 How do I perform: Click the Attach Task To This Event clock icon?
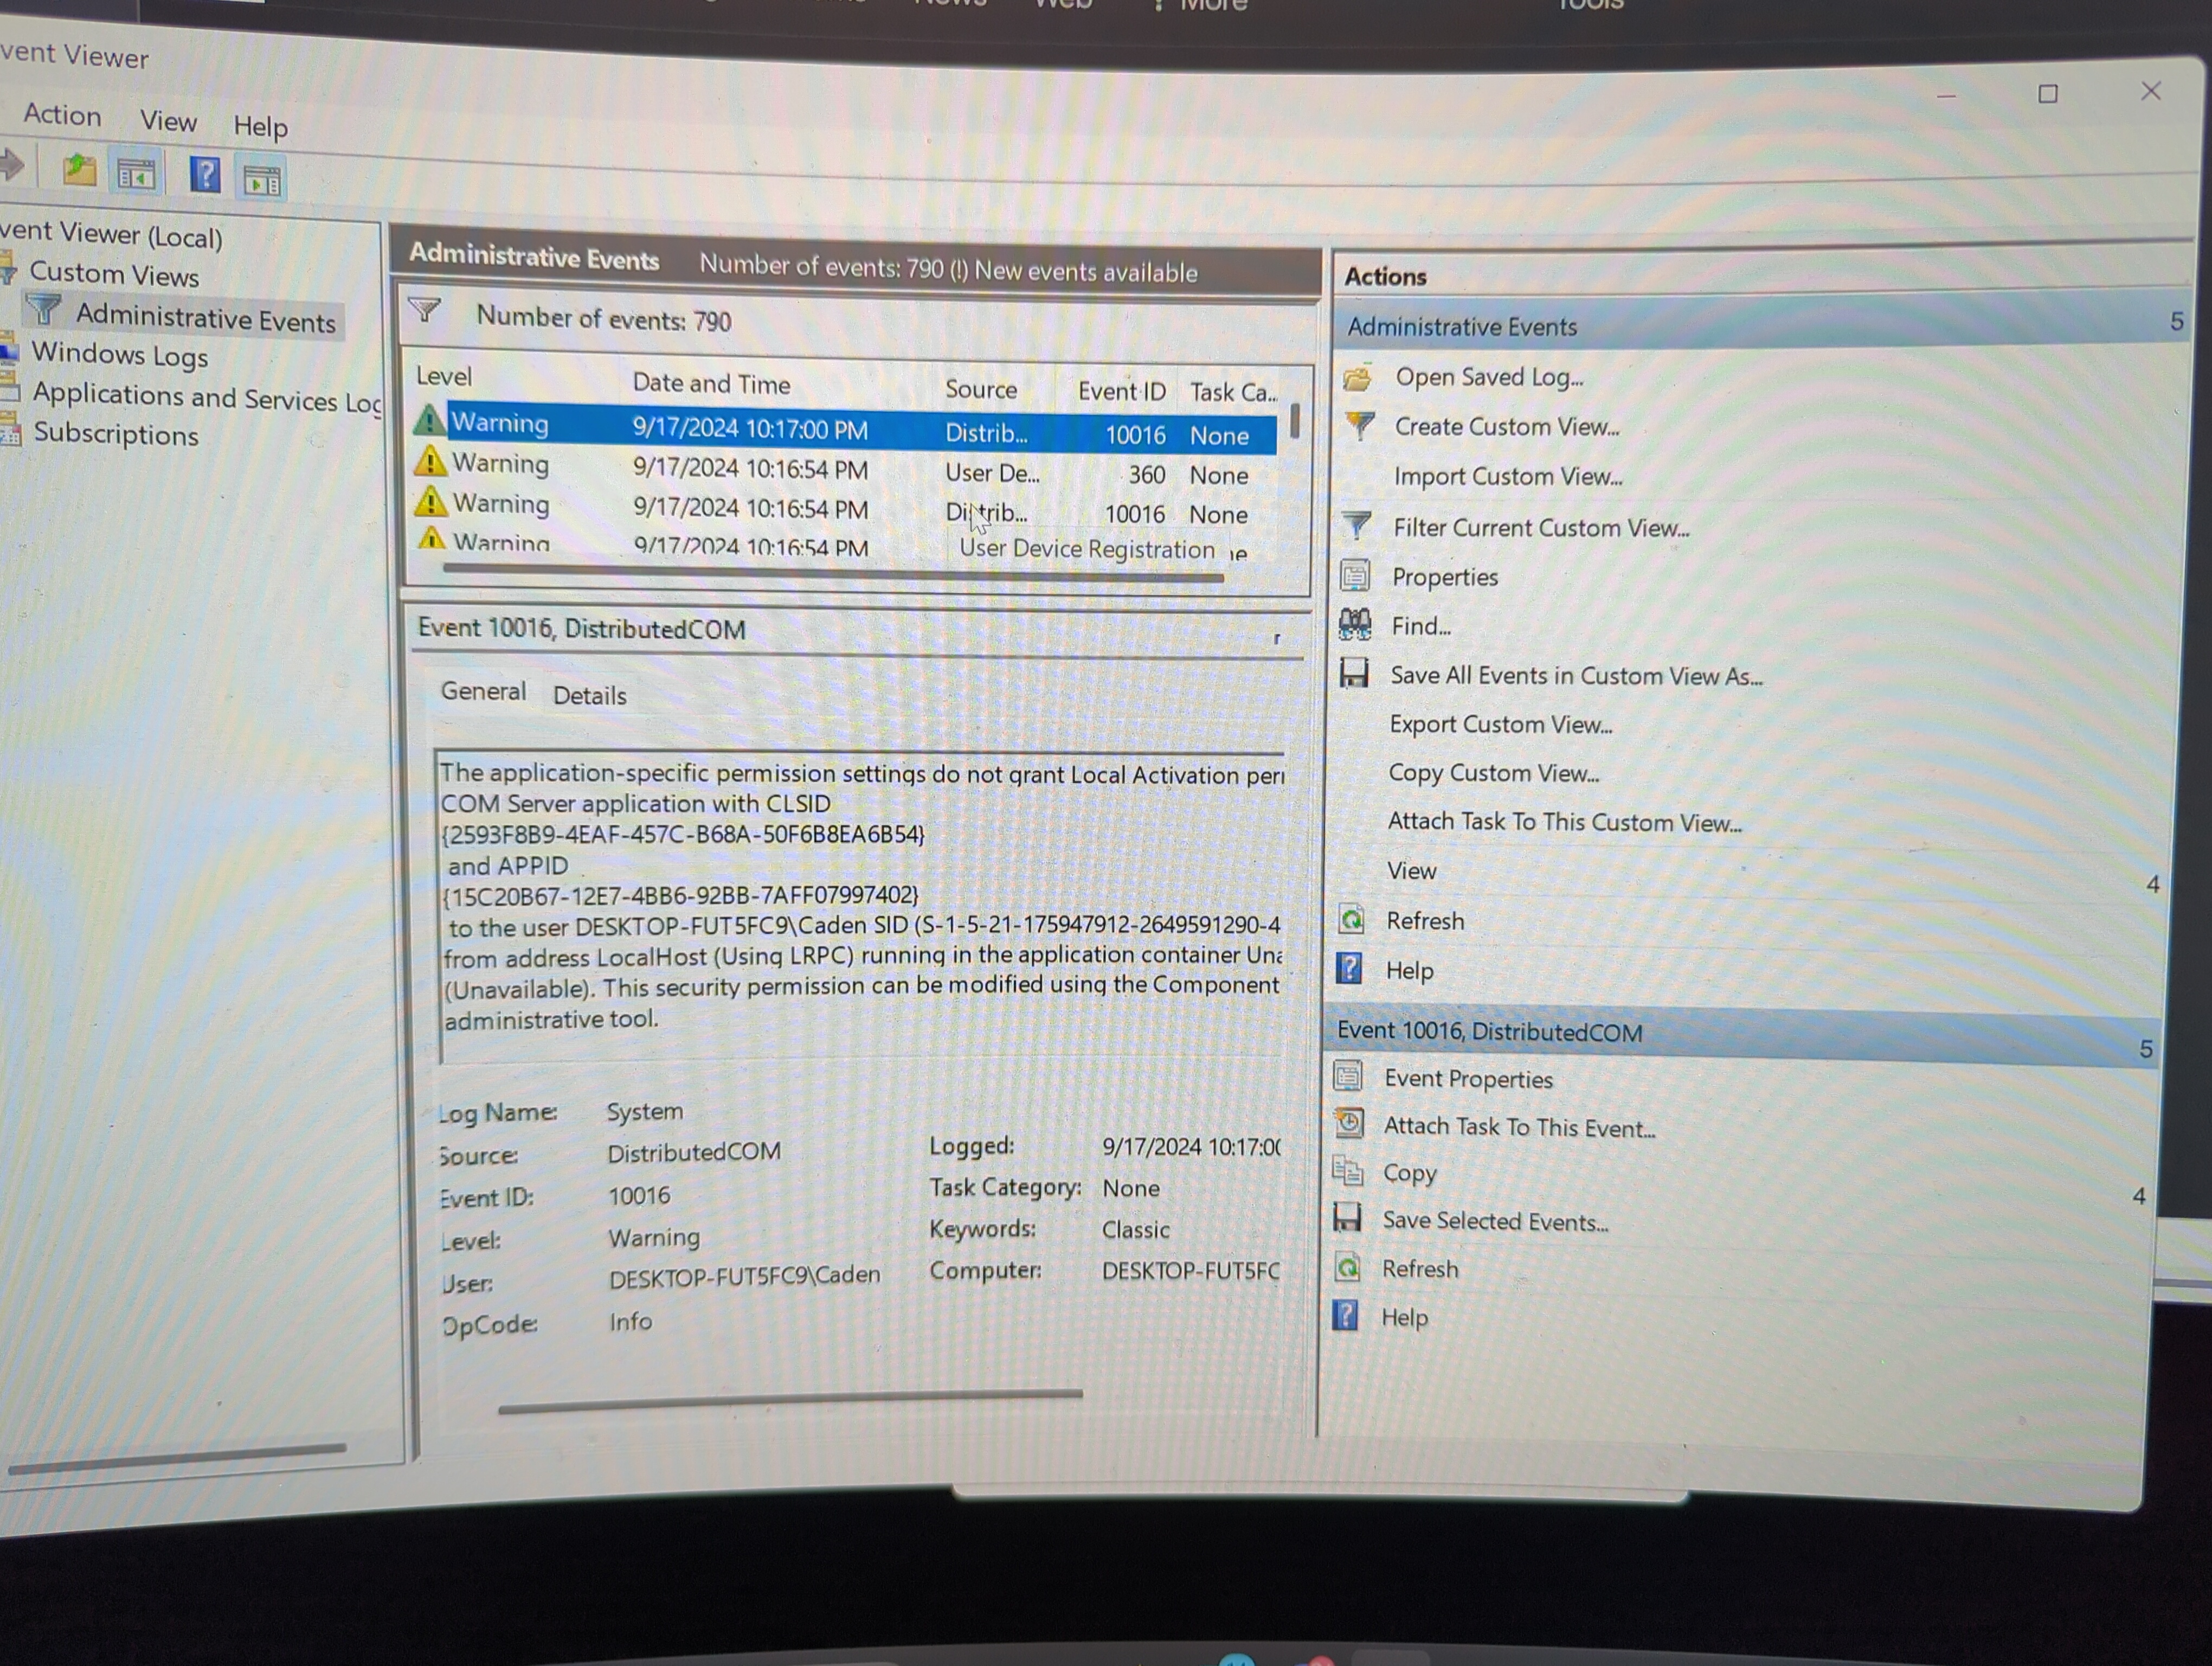click(1349, 1123)
